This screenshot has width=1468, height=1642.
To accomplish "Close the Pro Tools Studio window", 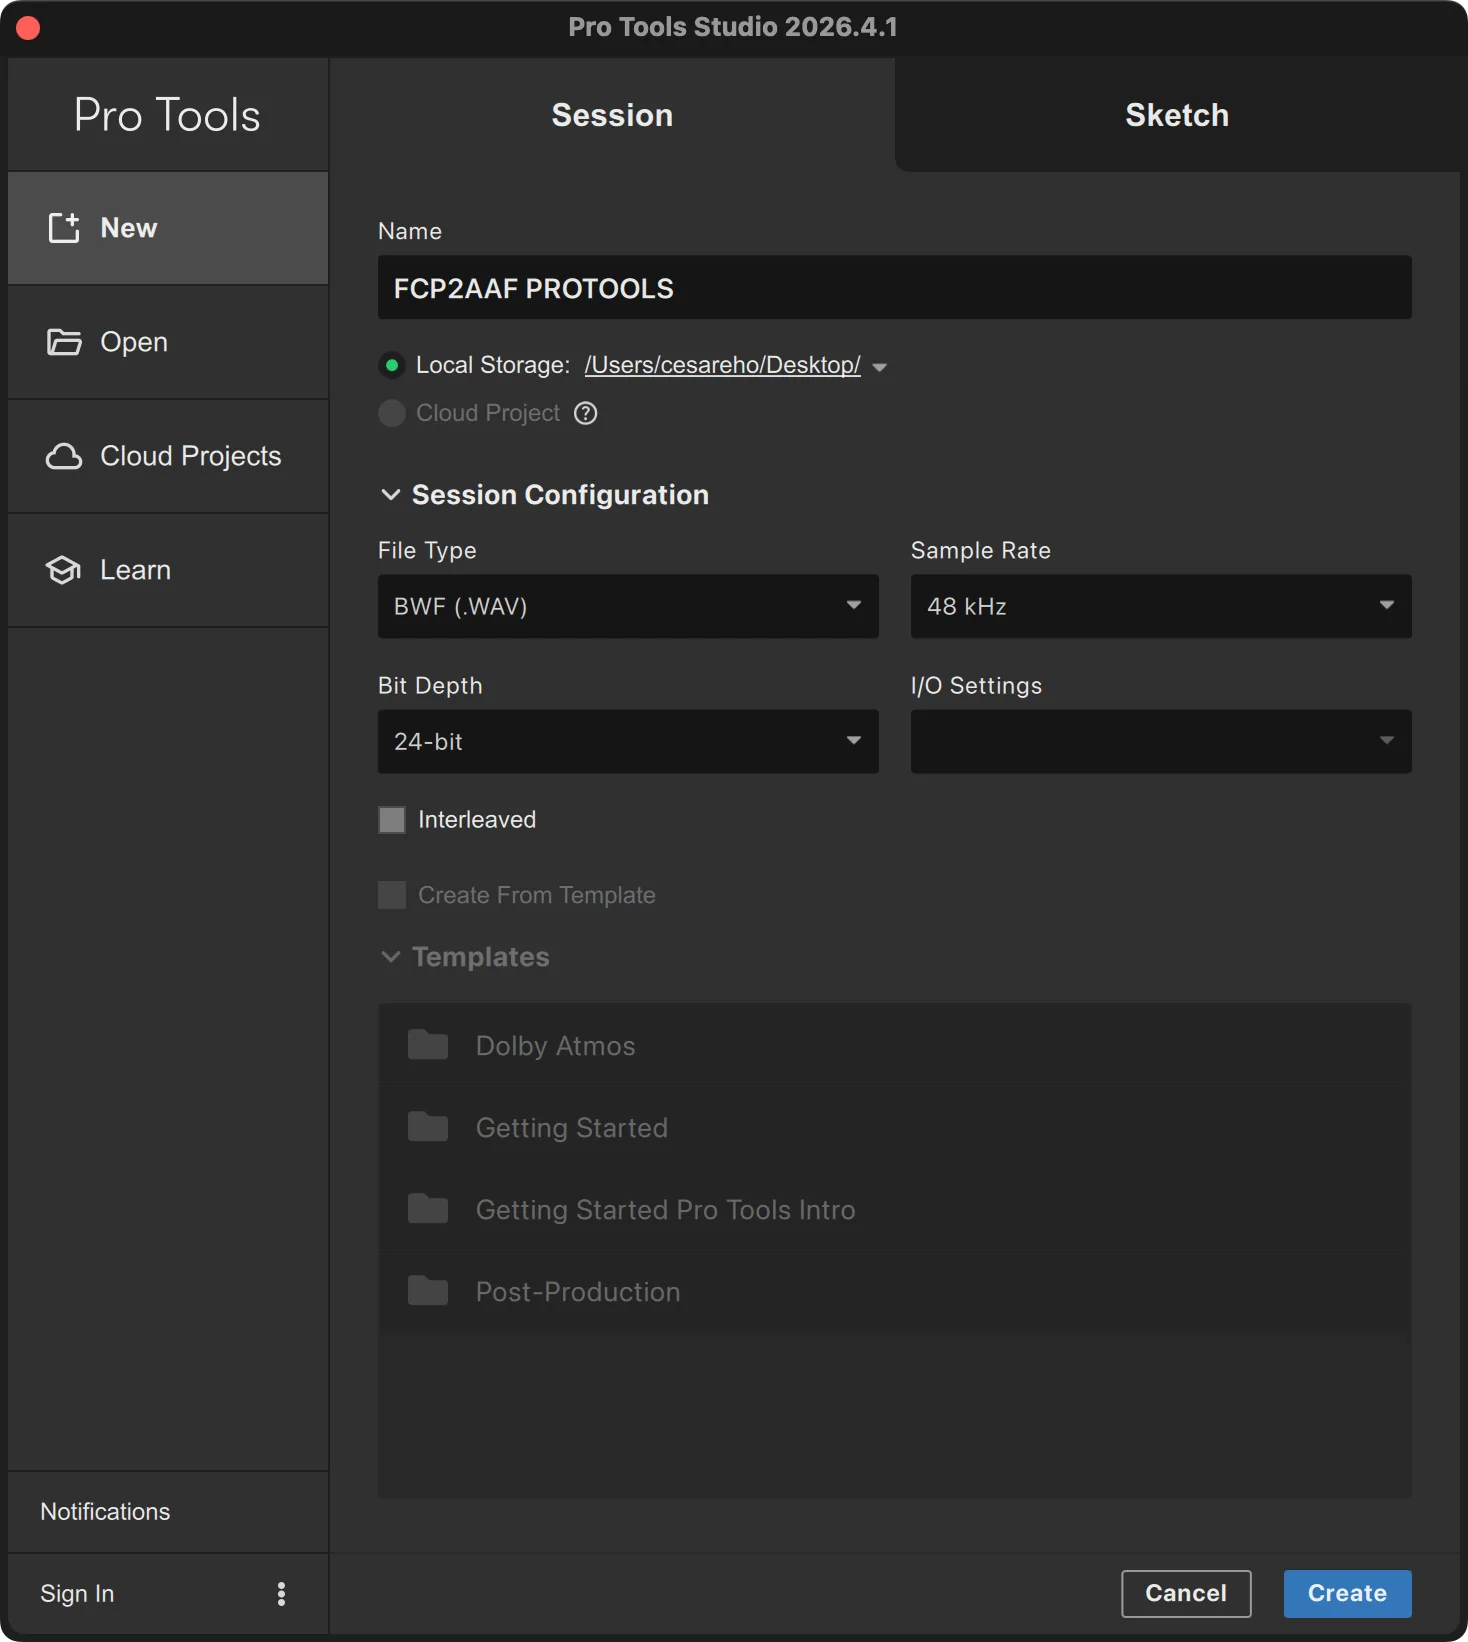I will coord(28,28).
